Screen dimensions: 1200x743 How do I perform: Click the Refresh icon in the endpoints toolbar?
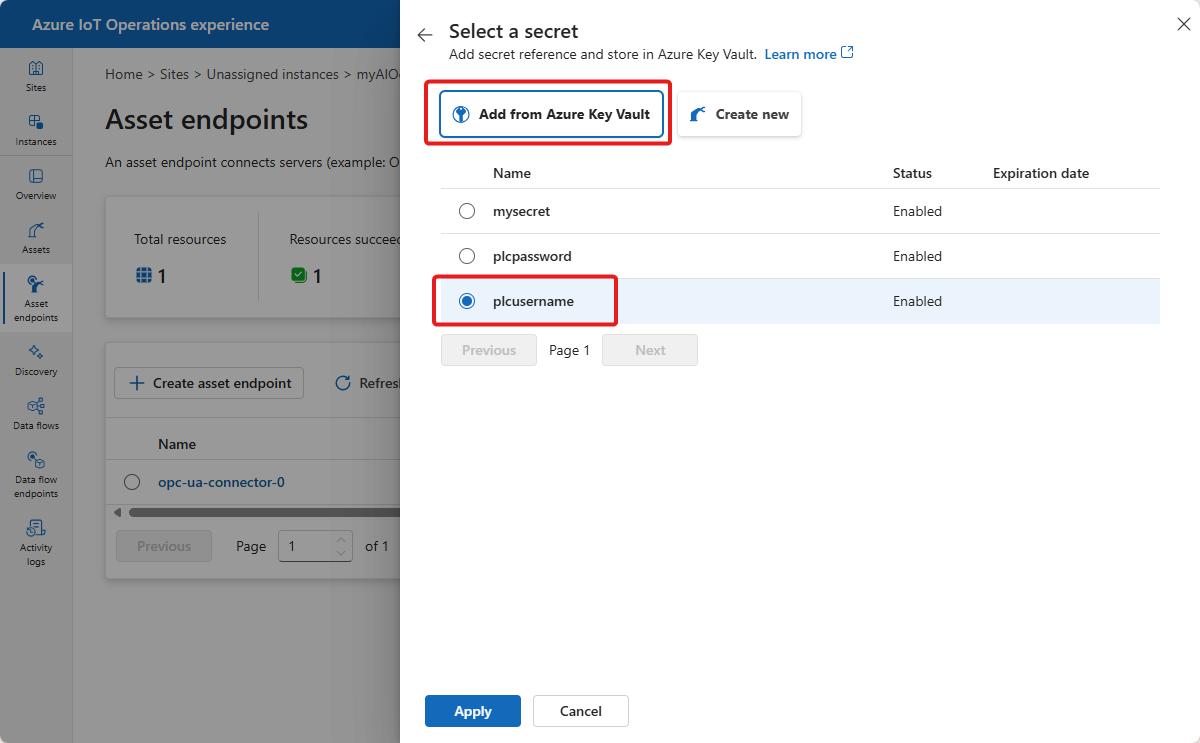(x=343, y=383)
